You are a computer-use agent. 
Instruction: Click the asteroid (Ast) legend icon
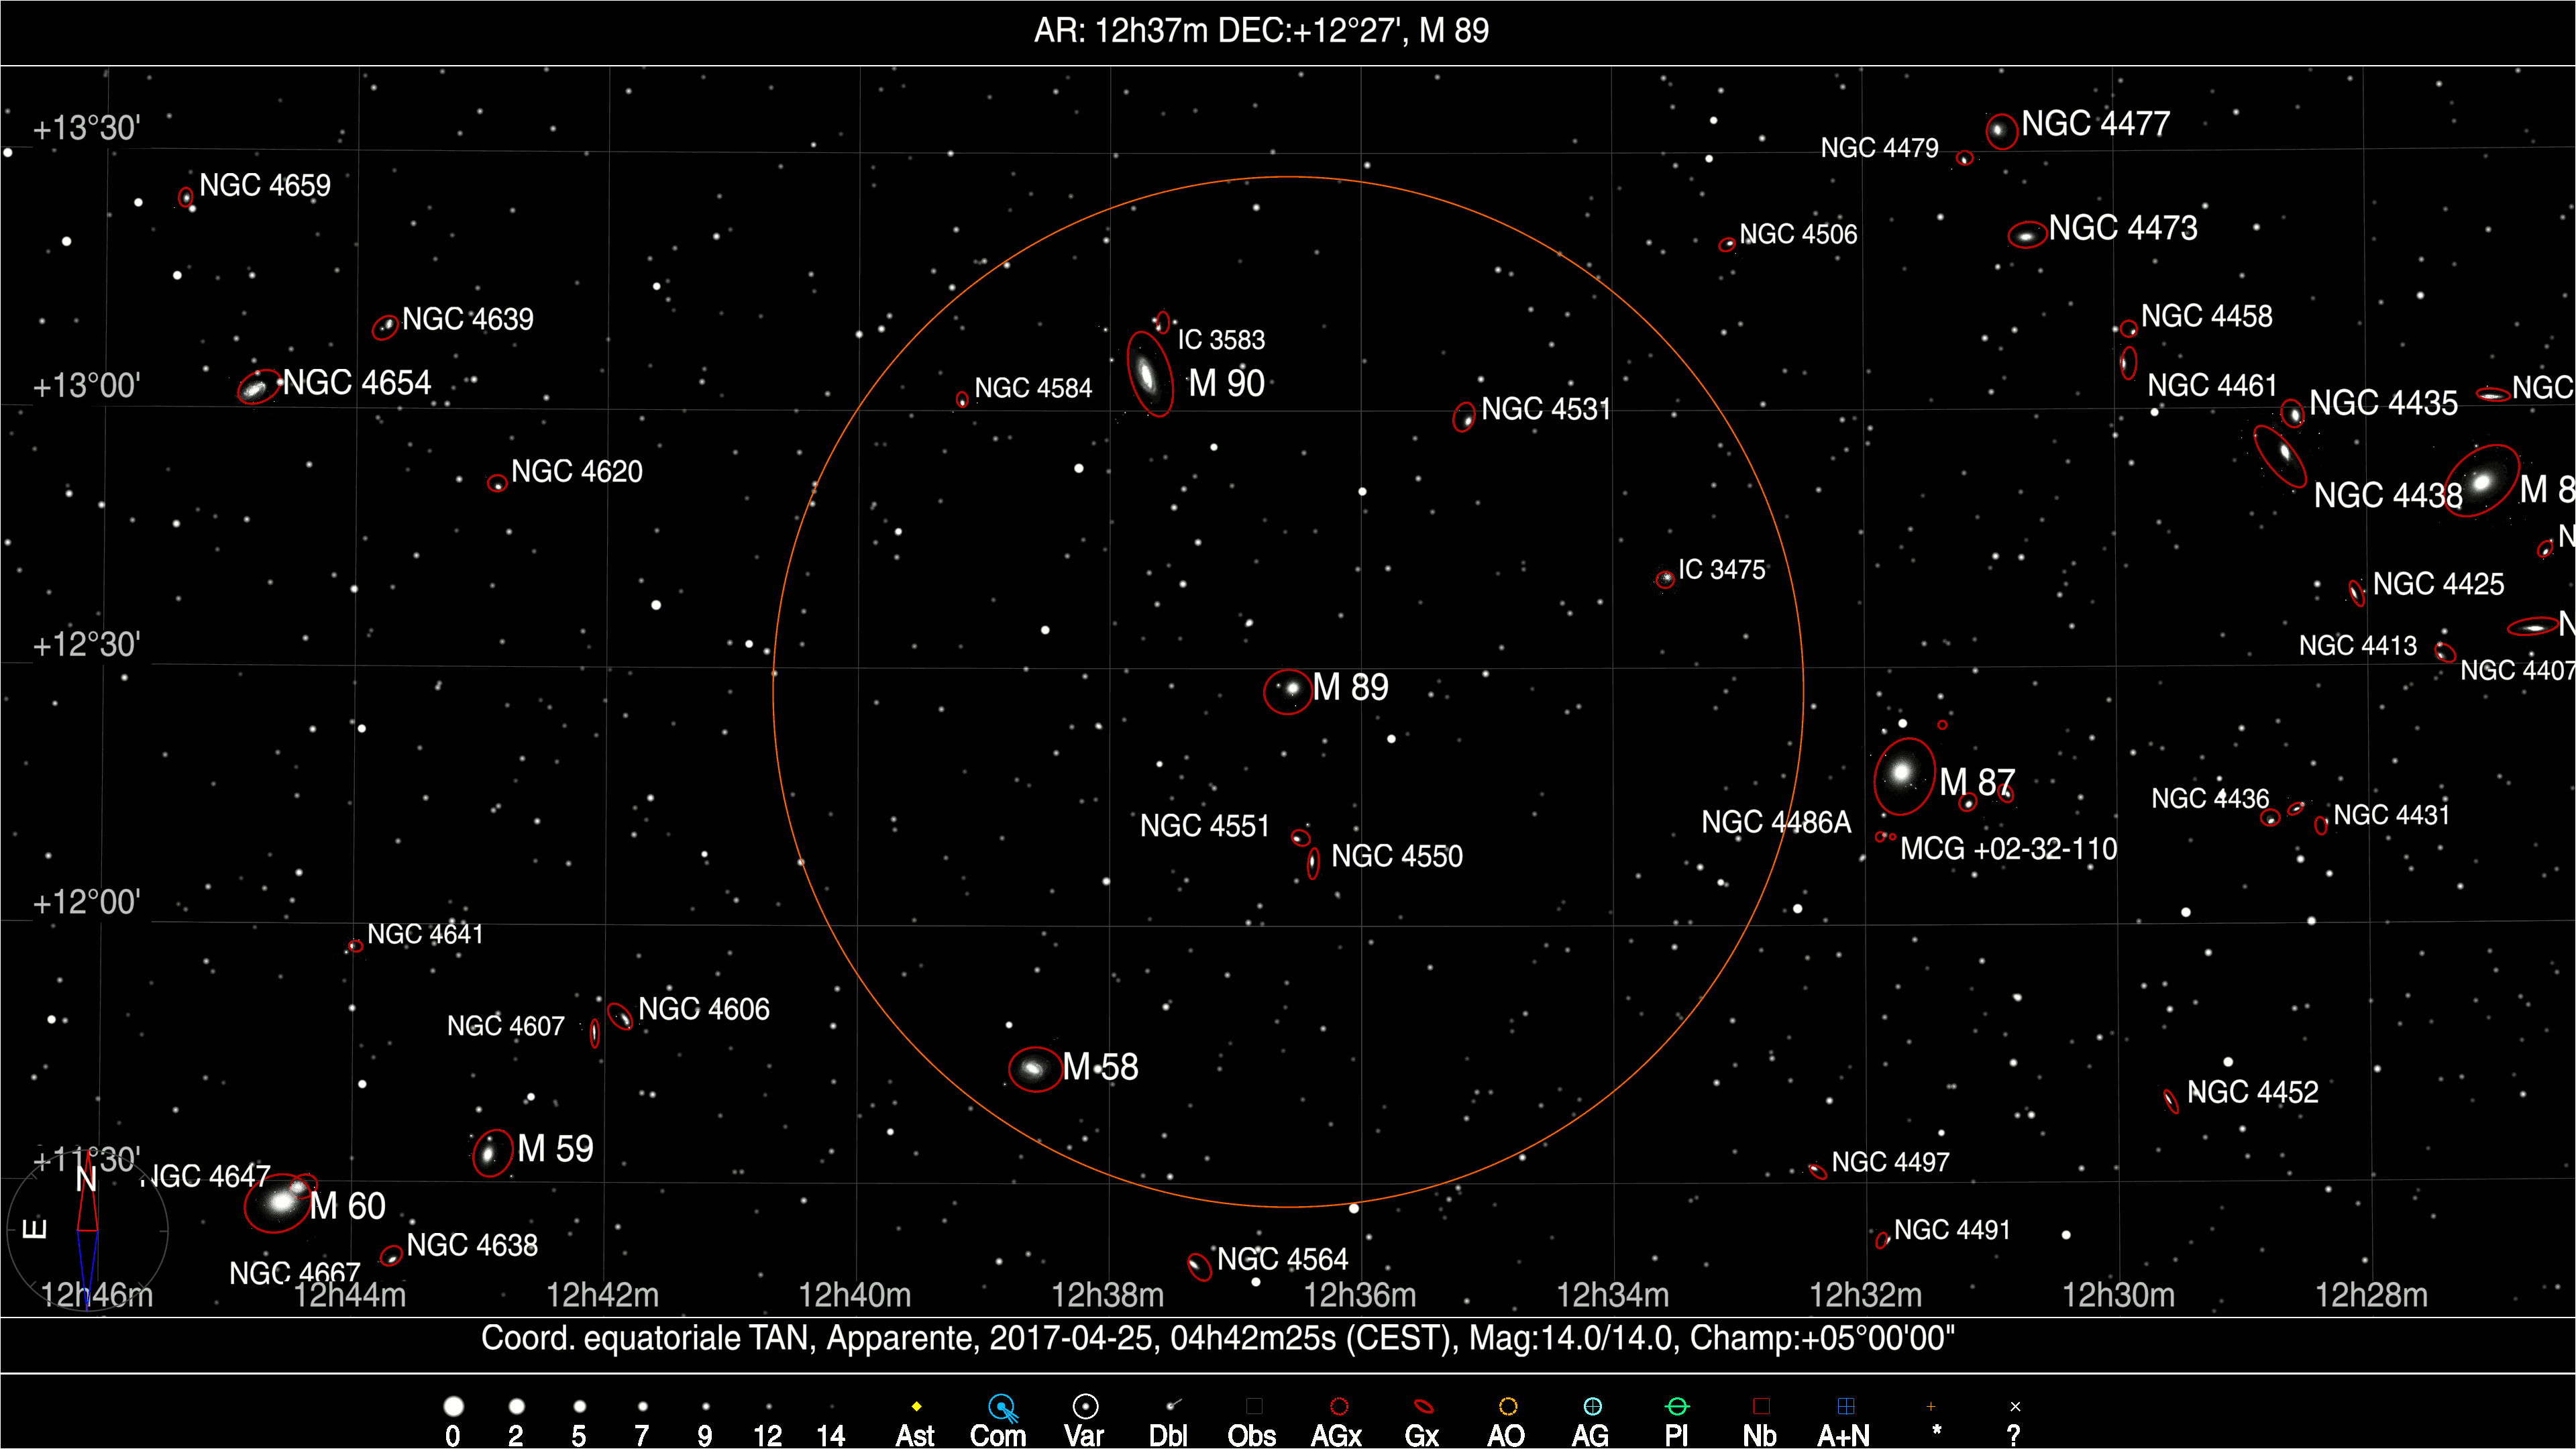pyautogui.click(x=916, y=1407)
